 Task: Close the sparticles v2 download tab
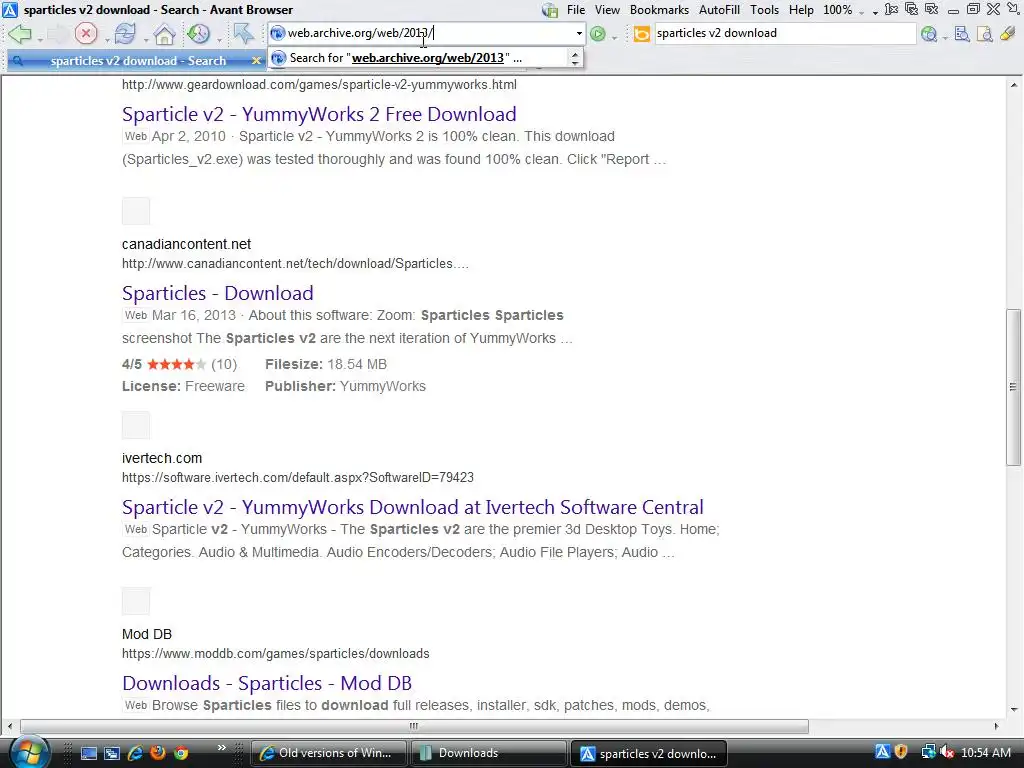coord(256,61)
